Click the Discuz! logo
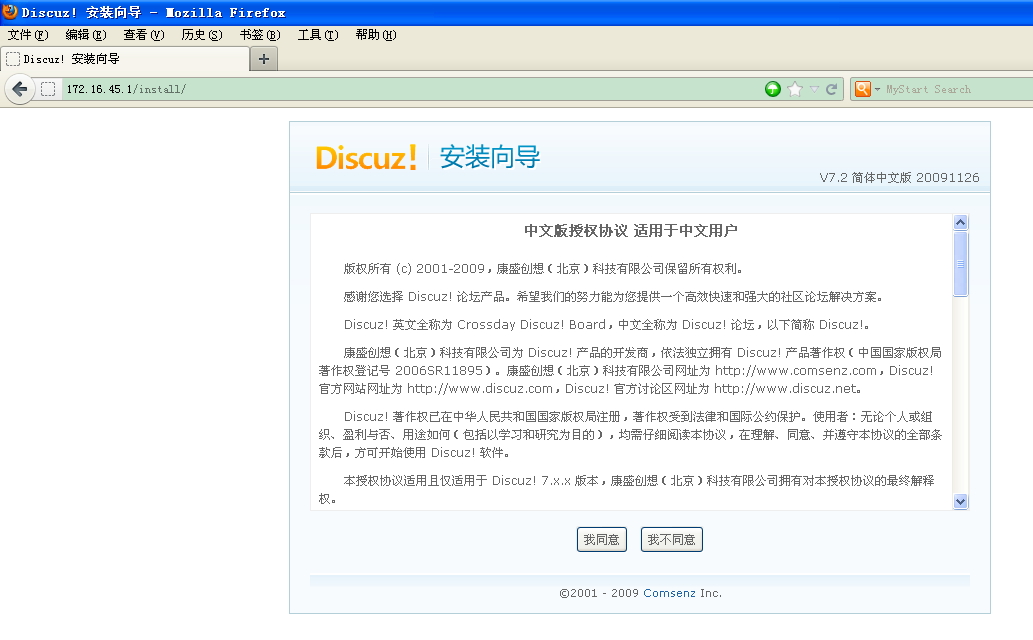Viewport: 1033px width, 640px height. [366, 158]
